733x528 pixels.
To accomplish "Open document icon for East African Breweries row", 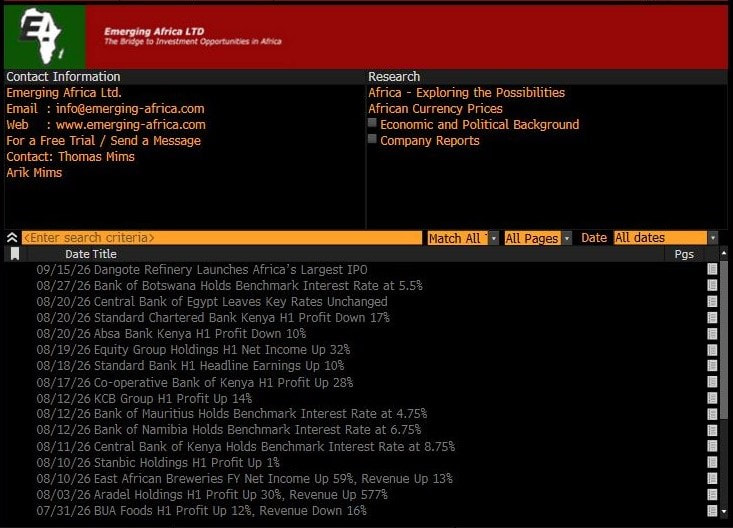I will 712,478.
